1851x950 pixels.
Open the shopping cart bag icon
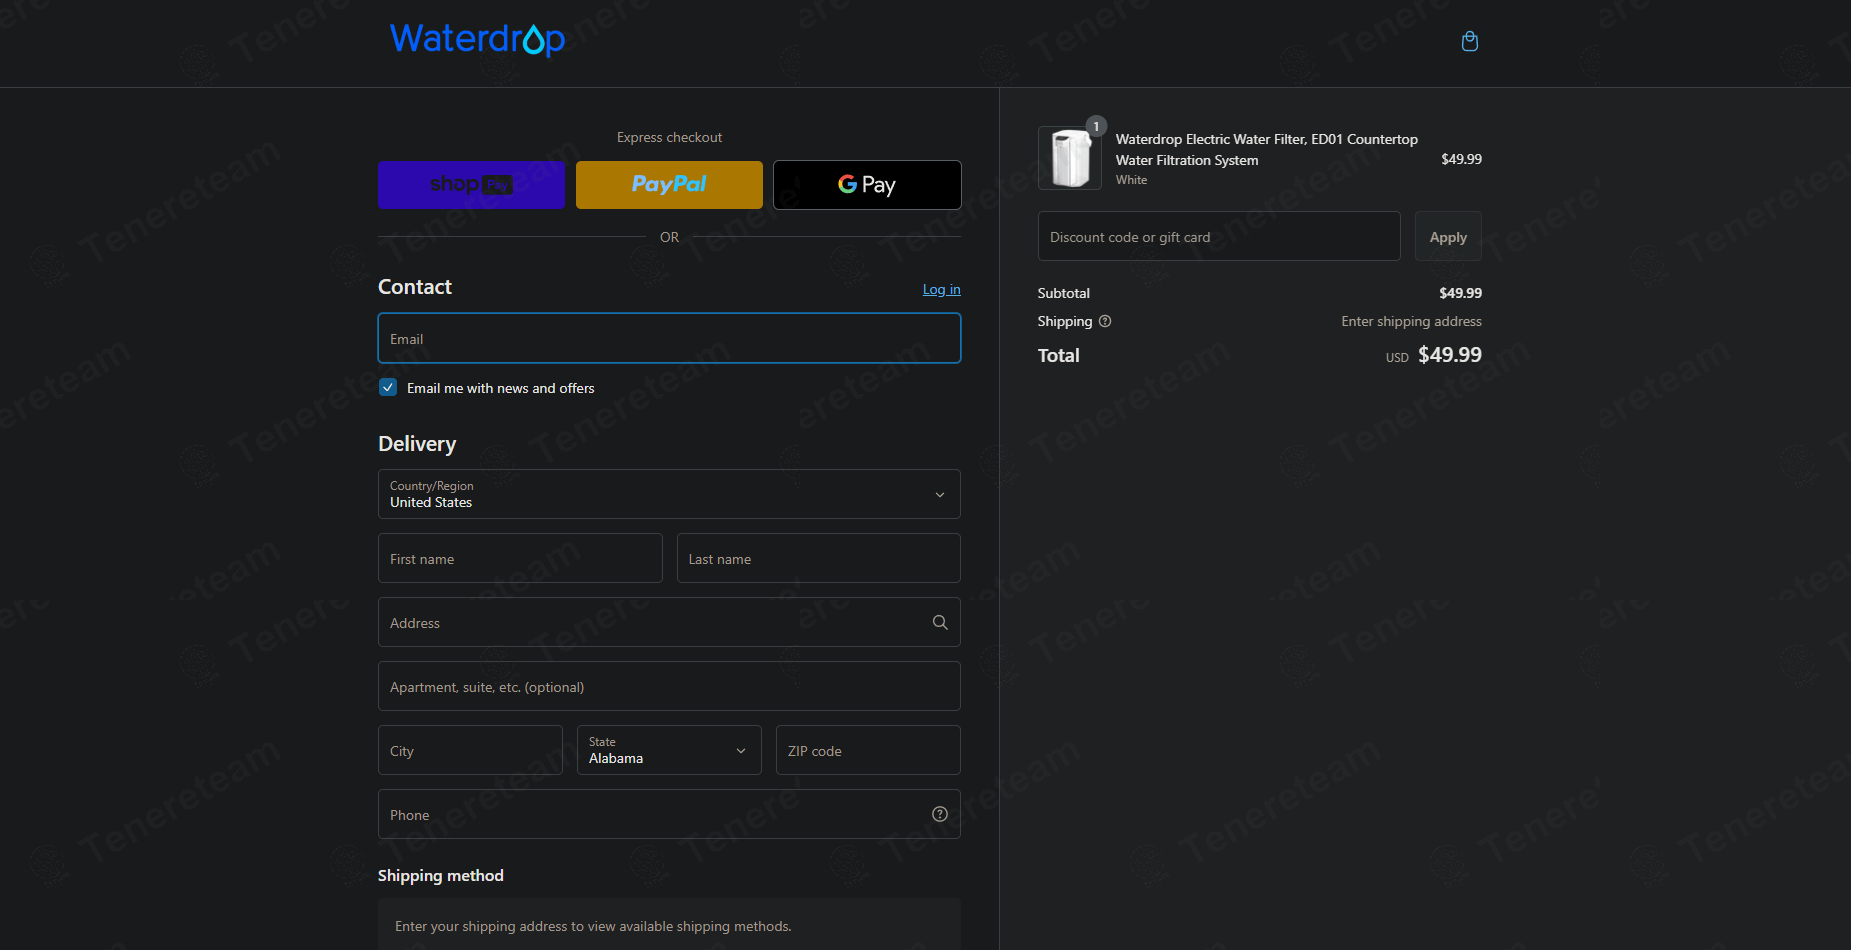[x=1469, y=41]
